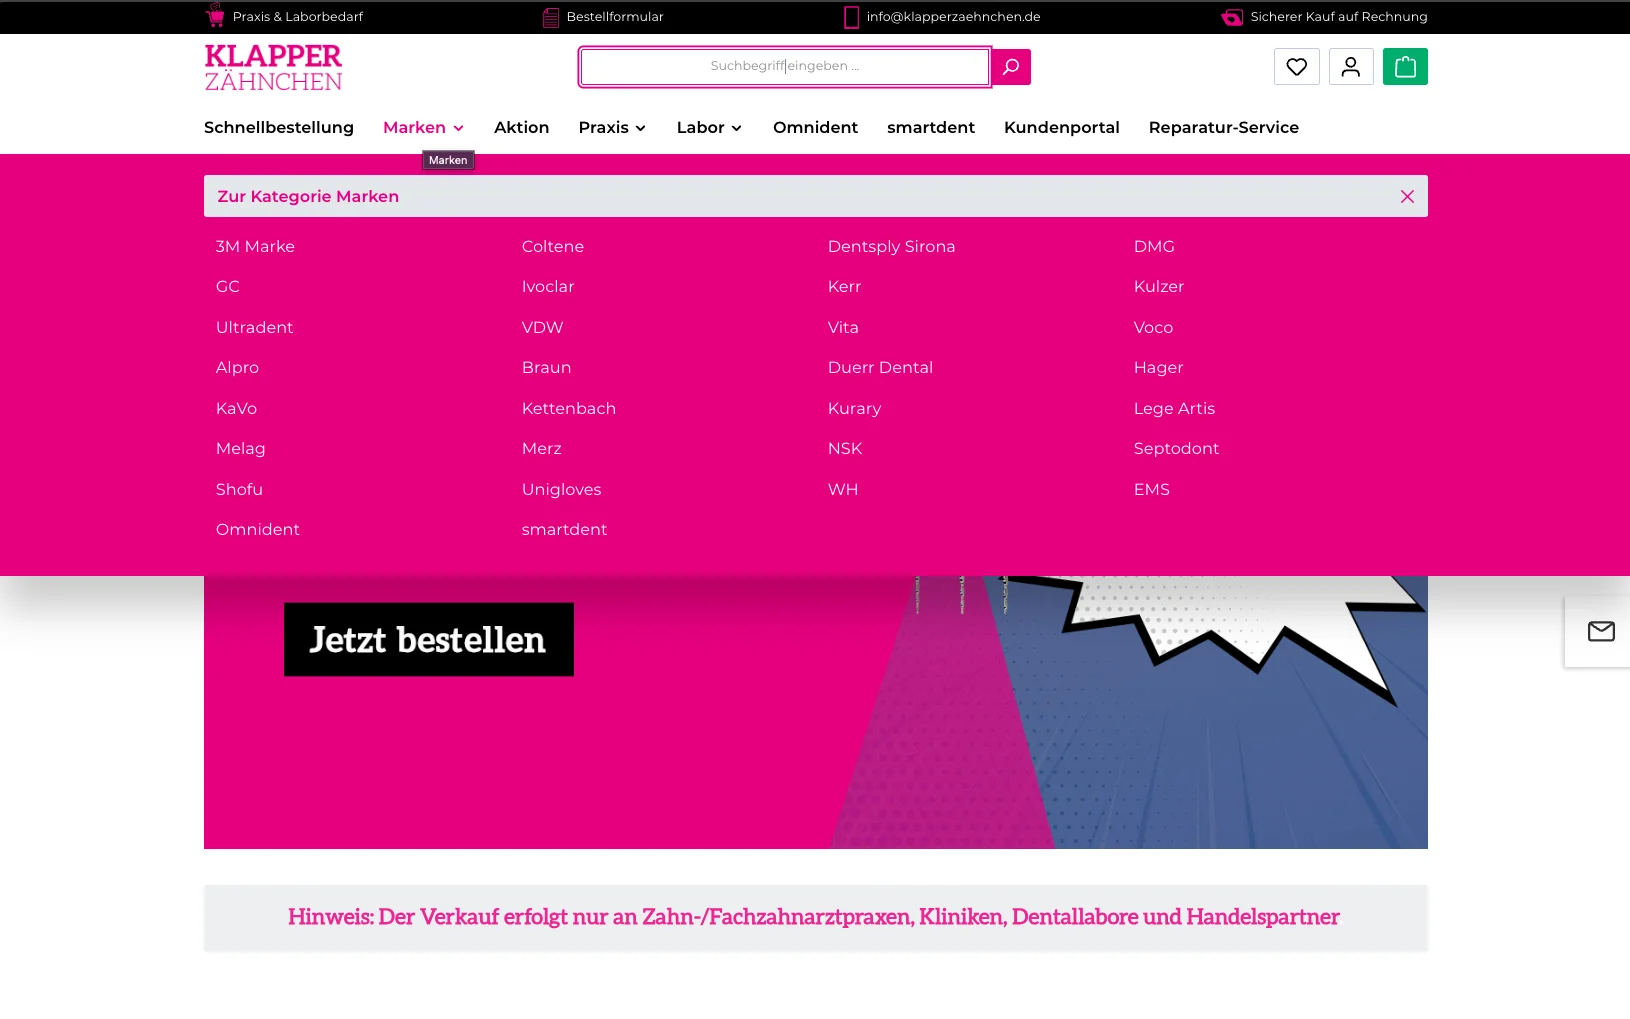Select the Merz brand
Image resolution: width=1630 pixels, height=1019 pixels.
click(541, 448)
